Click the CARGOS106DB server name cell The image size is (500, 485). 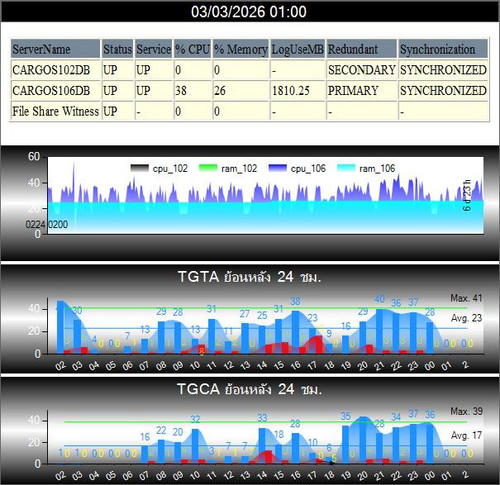(x=55, y=91)
